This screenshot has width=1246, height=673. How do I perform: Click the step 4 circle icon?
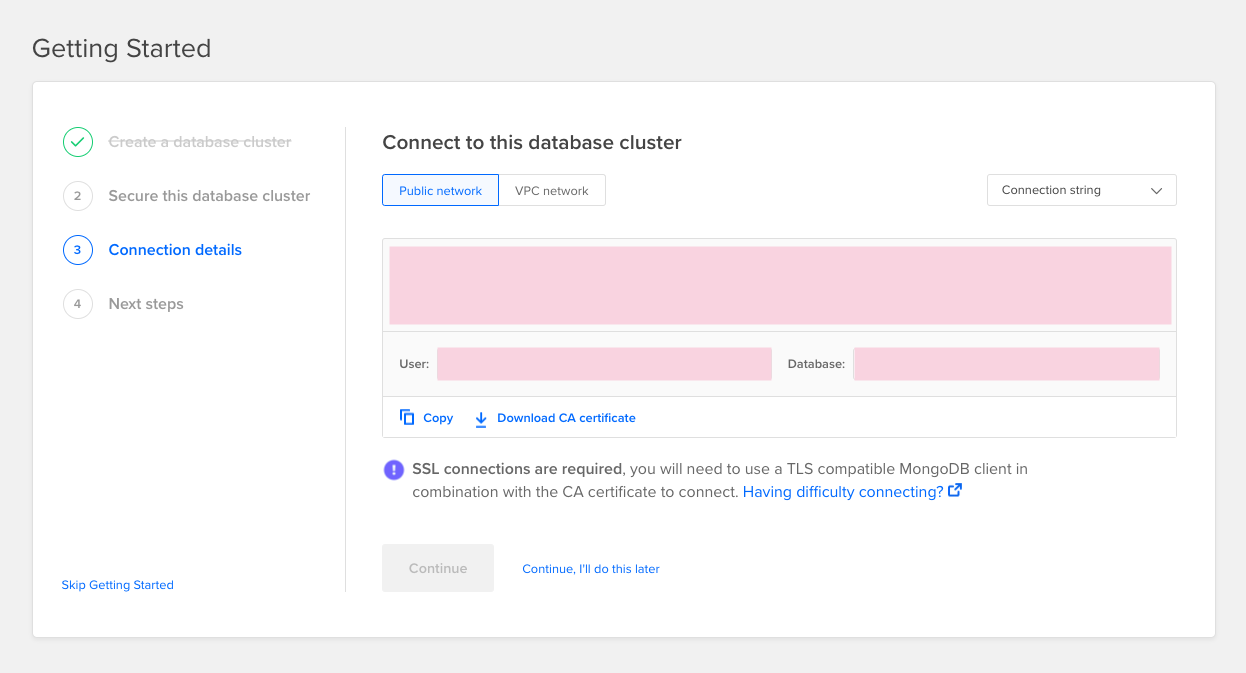coord(77,304)
